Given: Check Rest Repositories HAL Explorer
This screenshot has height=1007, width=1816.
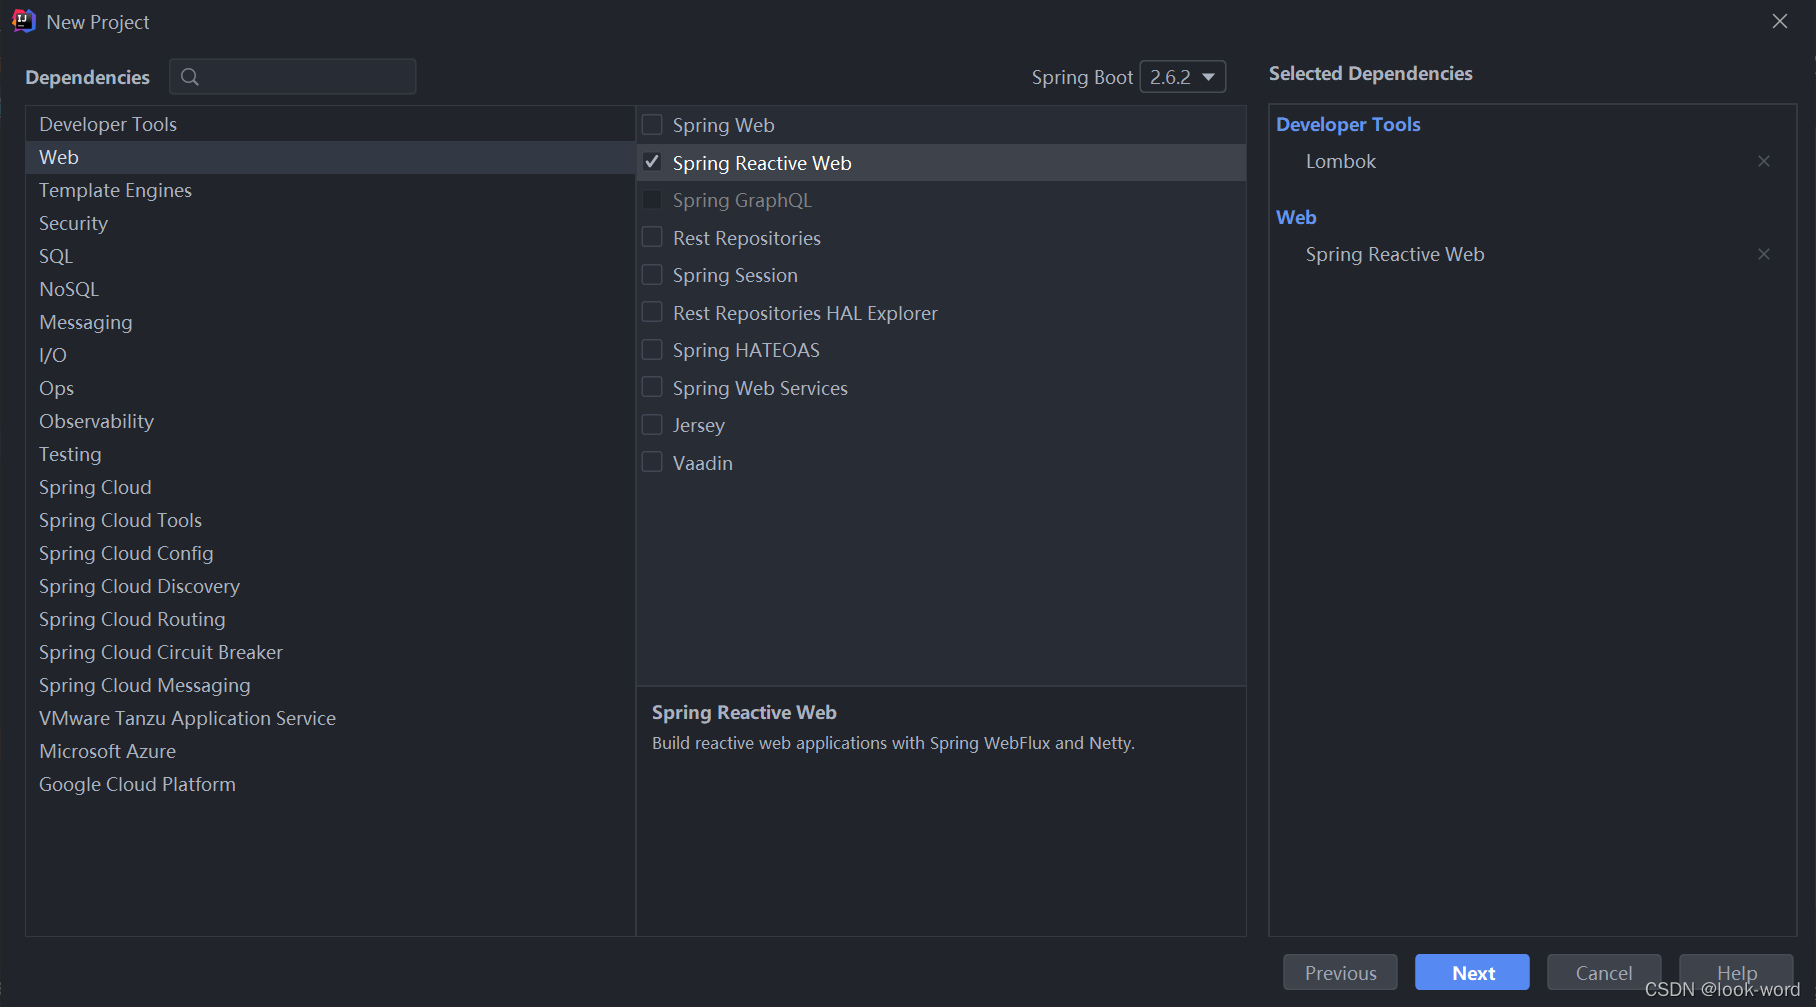Looking at the screenshot, I should (652, 312).
